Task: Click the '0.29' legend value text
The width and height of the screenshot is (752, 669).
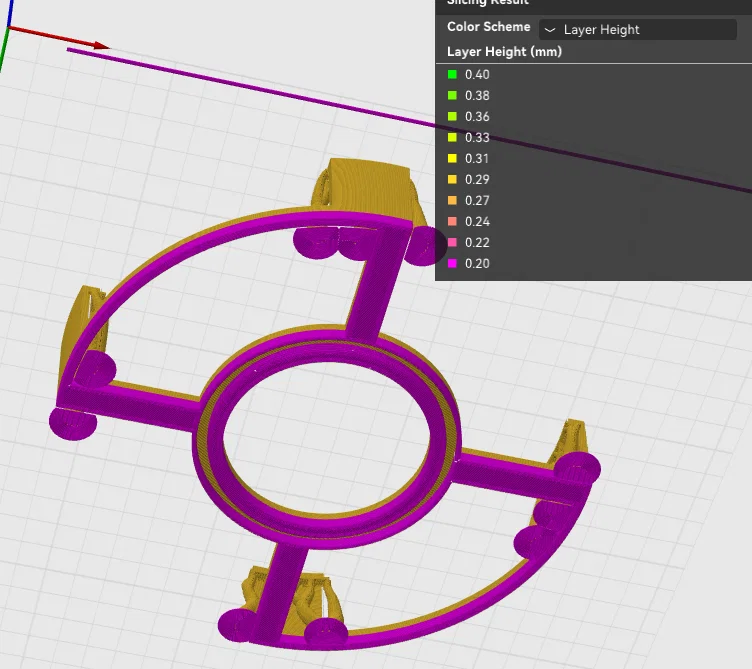Action: [477, 179]
